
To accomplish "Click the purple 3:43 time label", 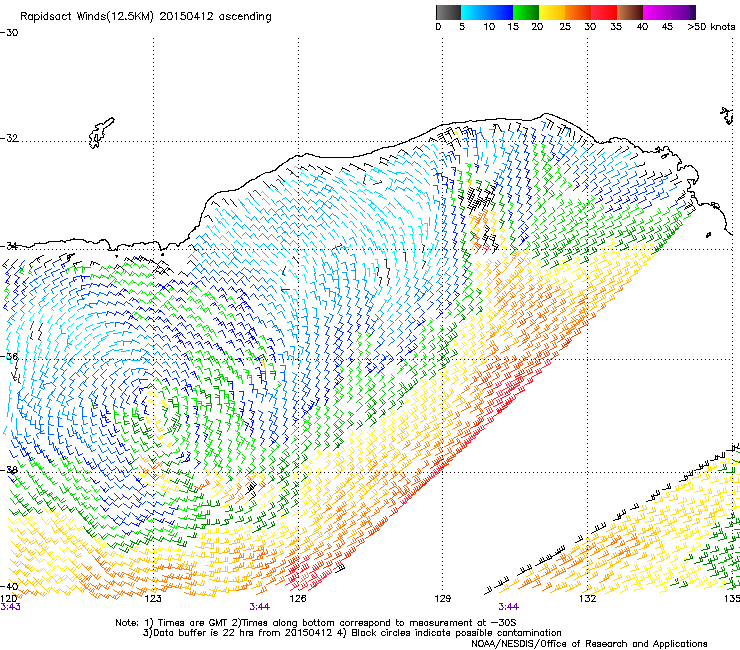I will point(10,607).
